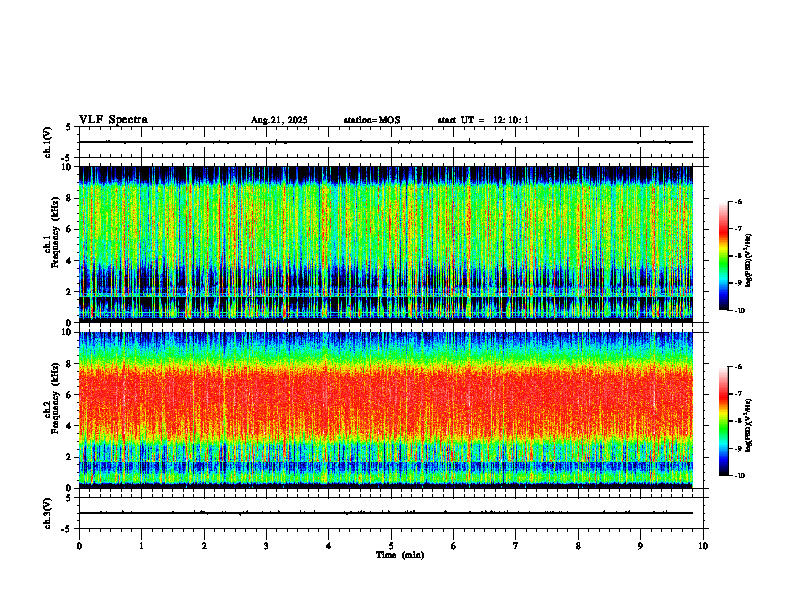
Task: Click the "ch.1(V)" waveform axis label
Action: coord(47,142)
